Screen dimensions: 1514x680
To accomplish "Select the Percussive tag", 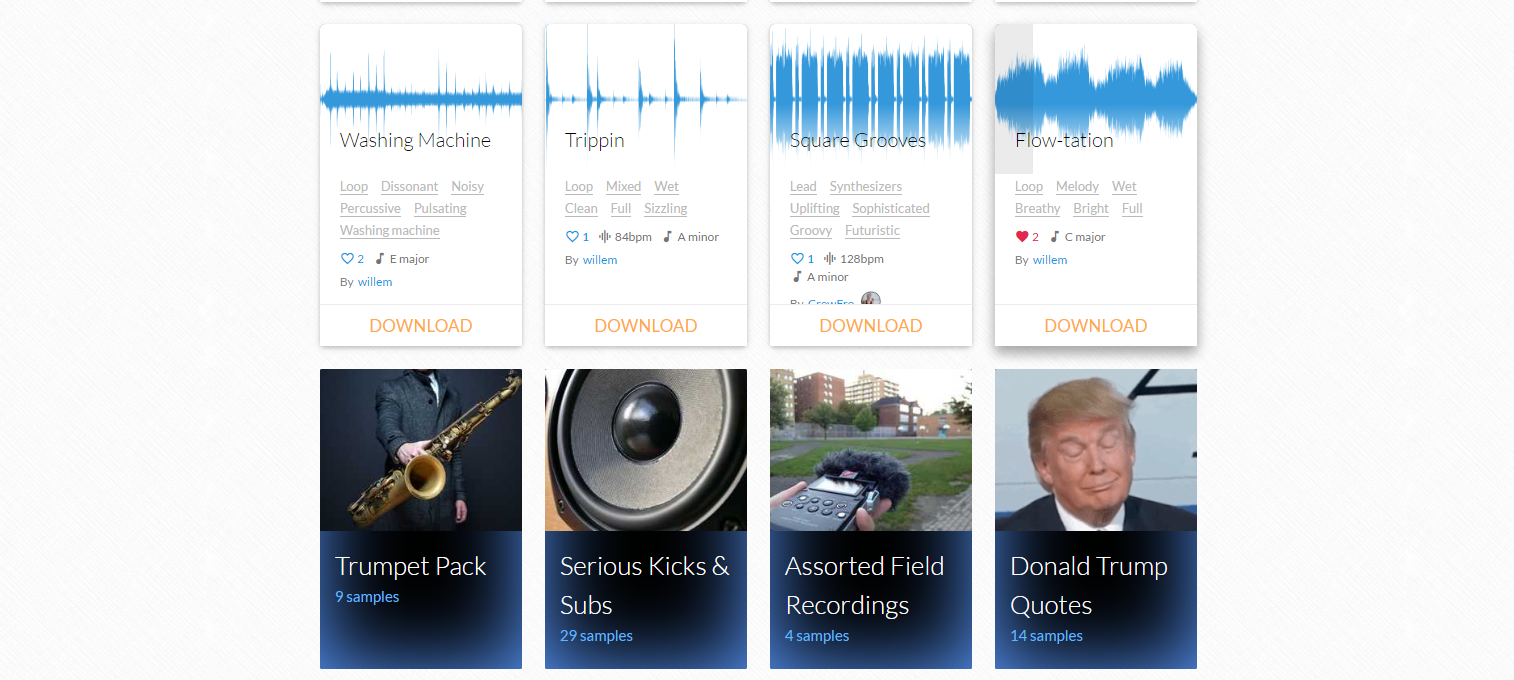I will pyautogui.click(x=370, y=209).
